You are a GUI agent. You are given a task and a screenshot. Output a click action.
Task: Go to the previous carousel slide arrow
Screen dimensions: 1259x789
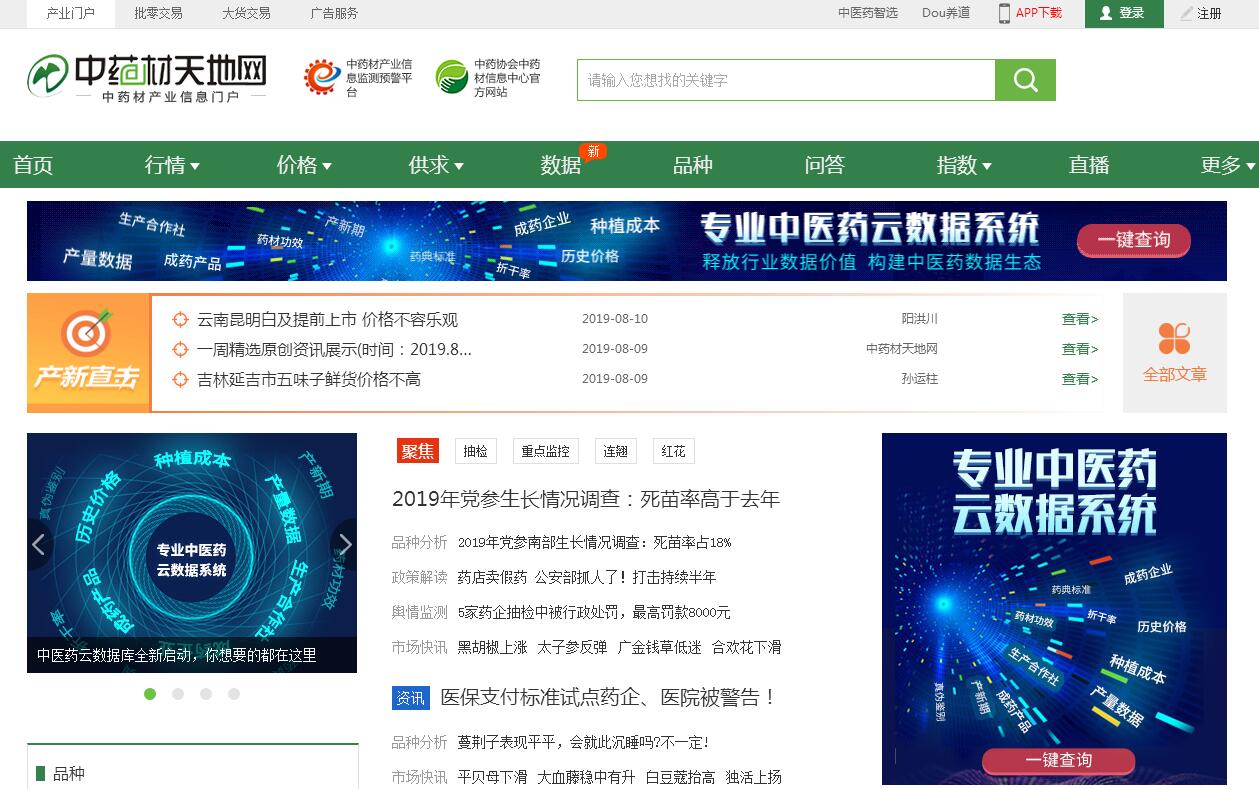(39, 545)
